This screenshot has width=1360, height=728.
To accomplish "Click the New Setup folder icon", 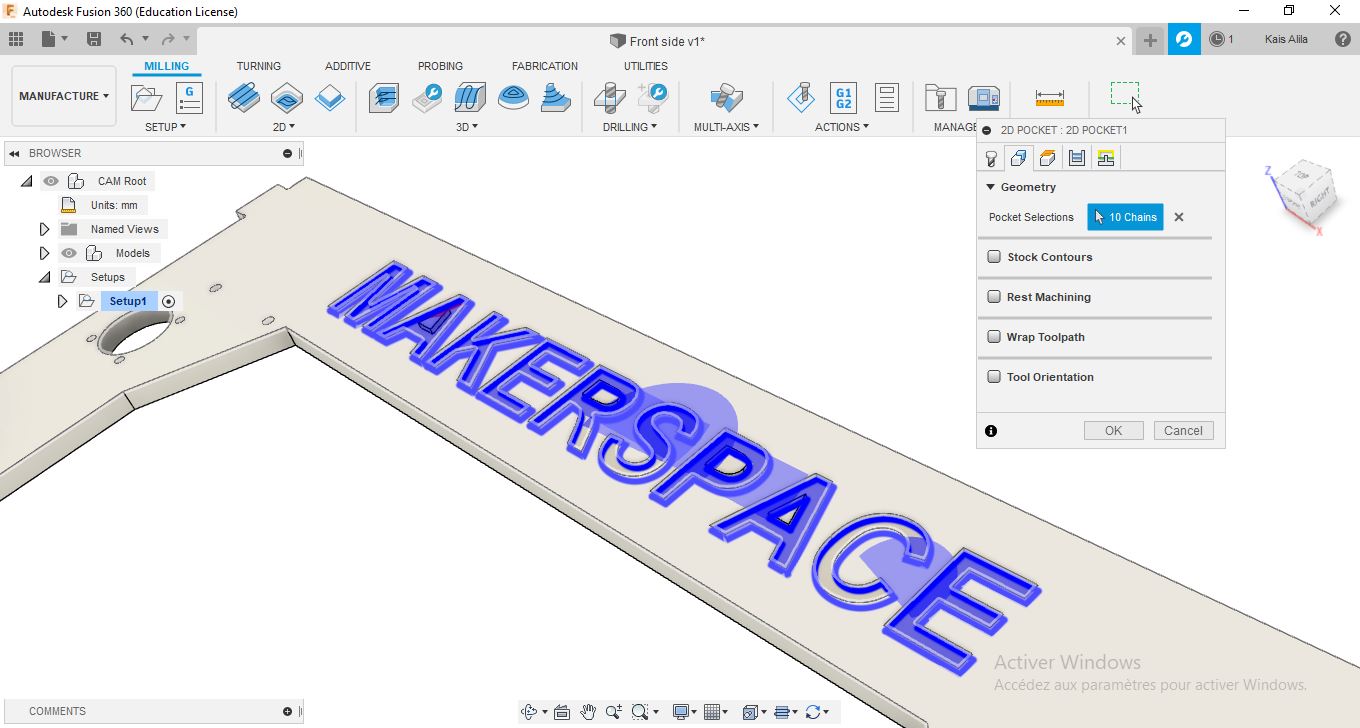I will coord(146,98).
